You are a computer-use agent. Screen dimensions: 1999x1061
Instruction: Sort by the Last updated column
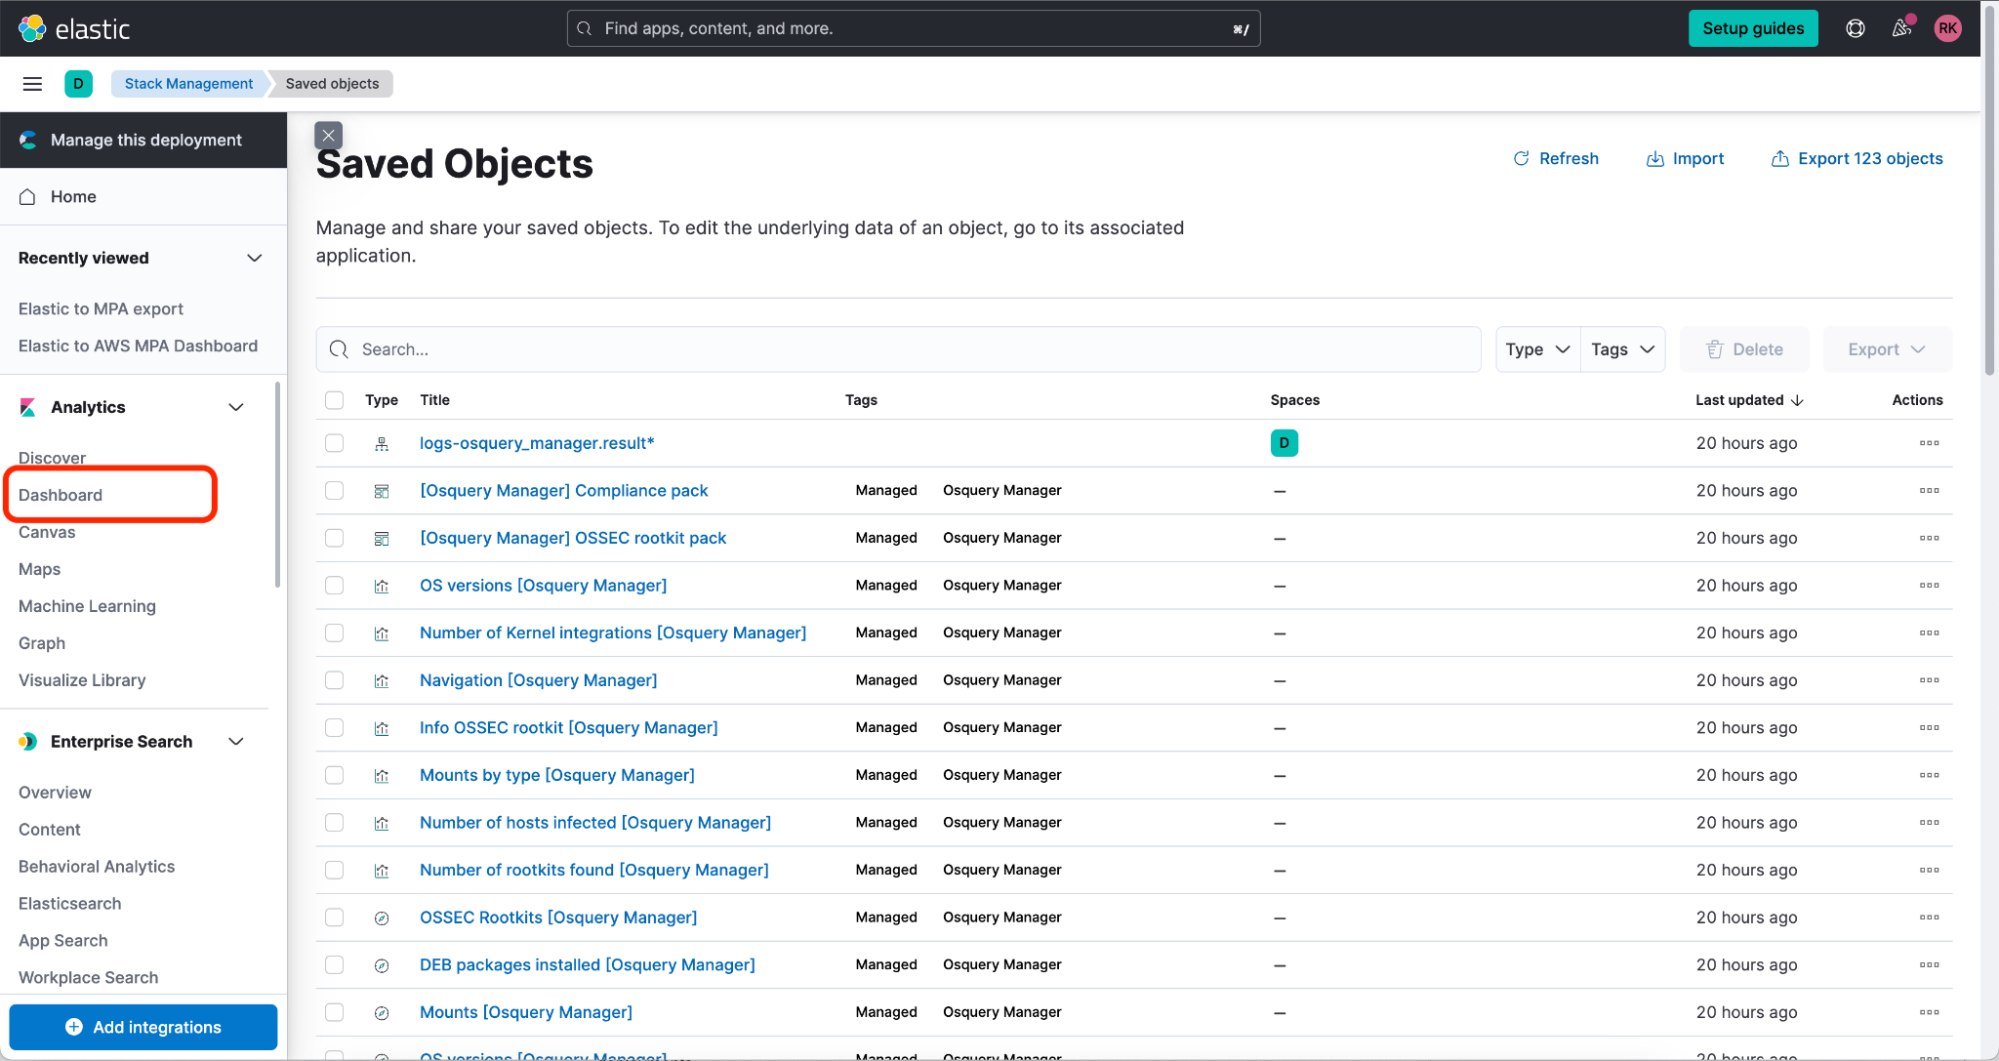pos(1749,400)
